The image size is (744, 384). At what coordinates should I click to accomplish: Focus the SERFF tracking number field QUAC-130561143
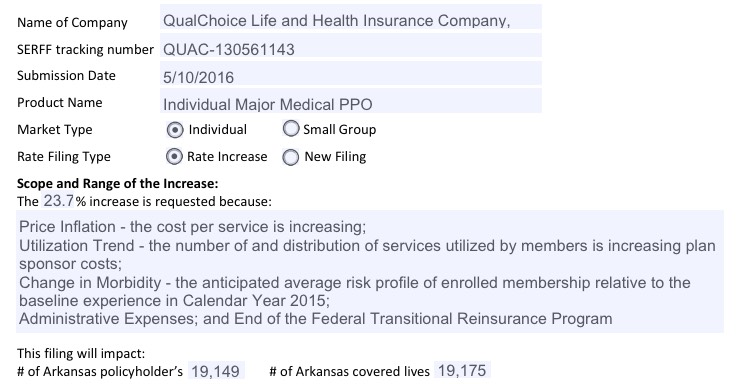coord(351,45)
